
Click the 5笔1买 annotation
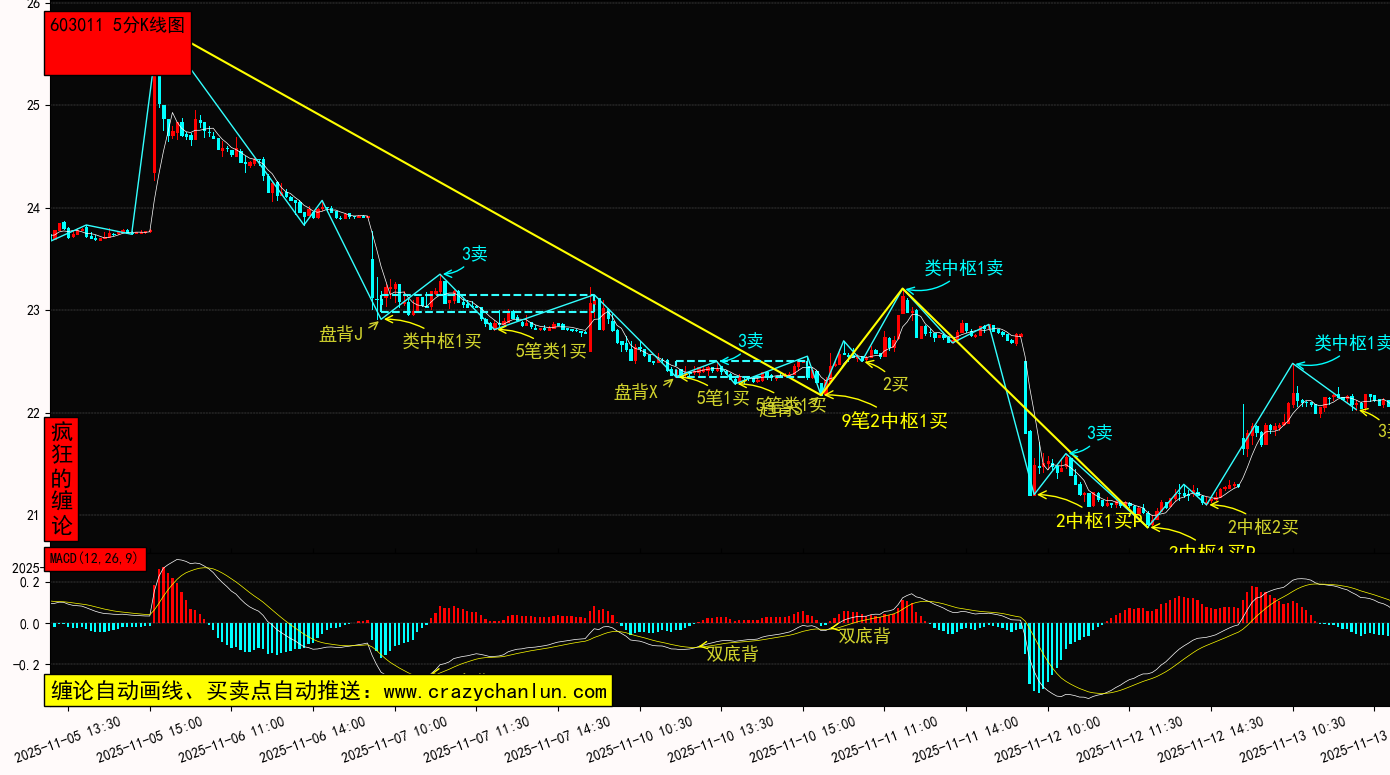pyautogui.click(x=722, y=398)
